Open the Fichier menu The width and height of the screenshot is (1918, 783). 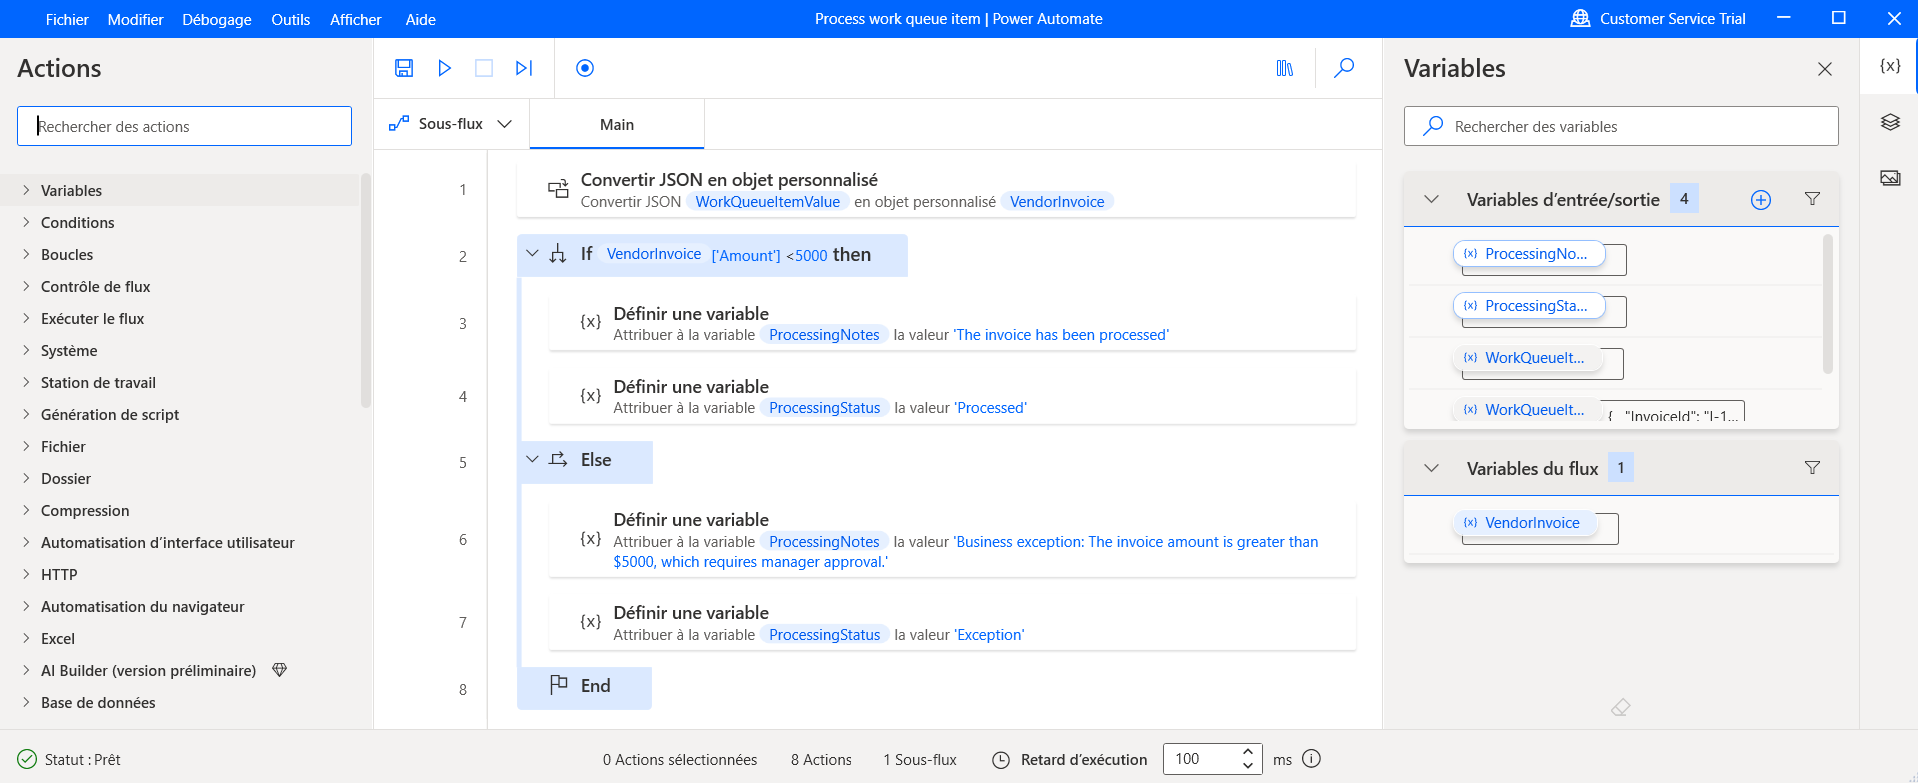pyautogui.click(x=67, y=19)
